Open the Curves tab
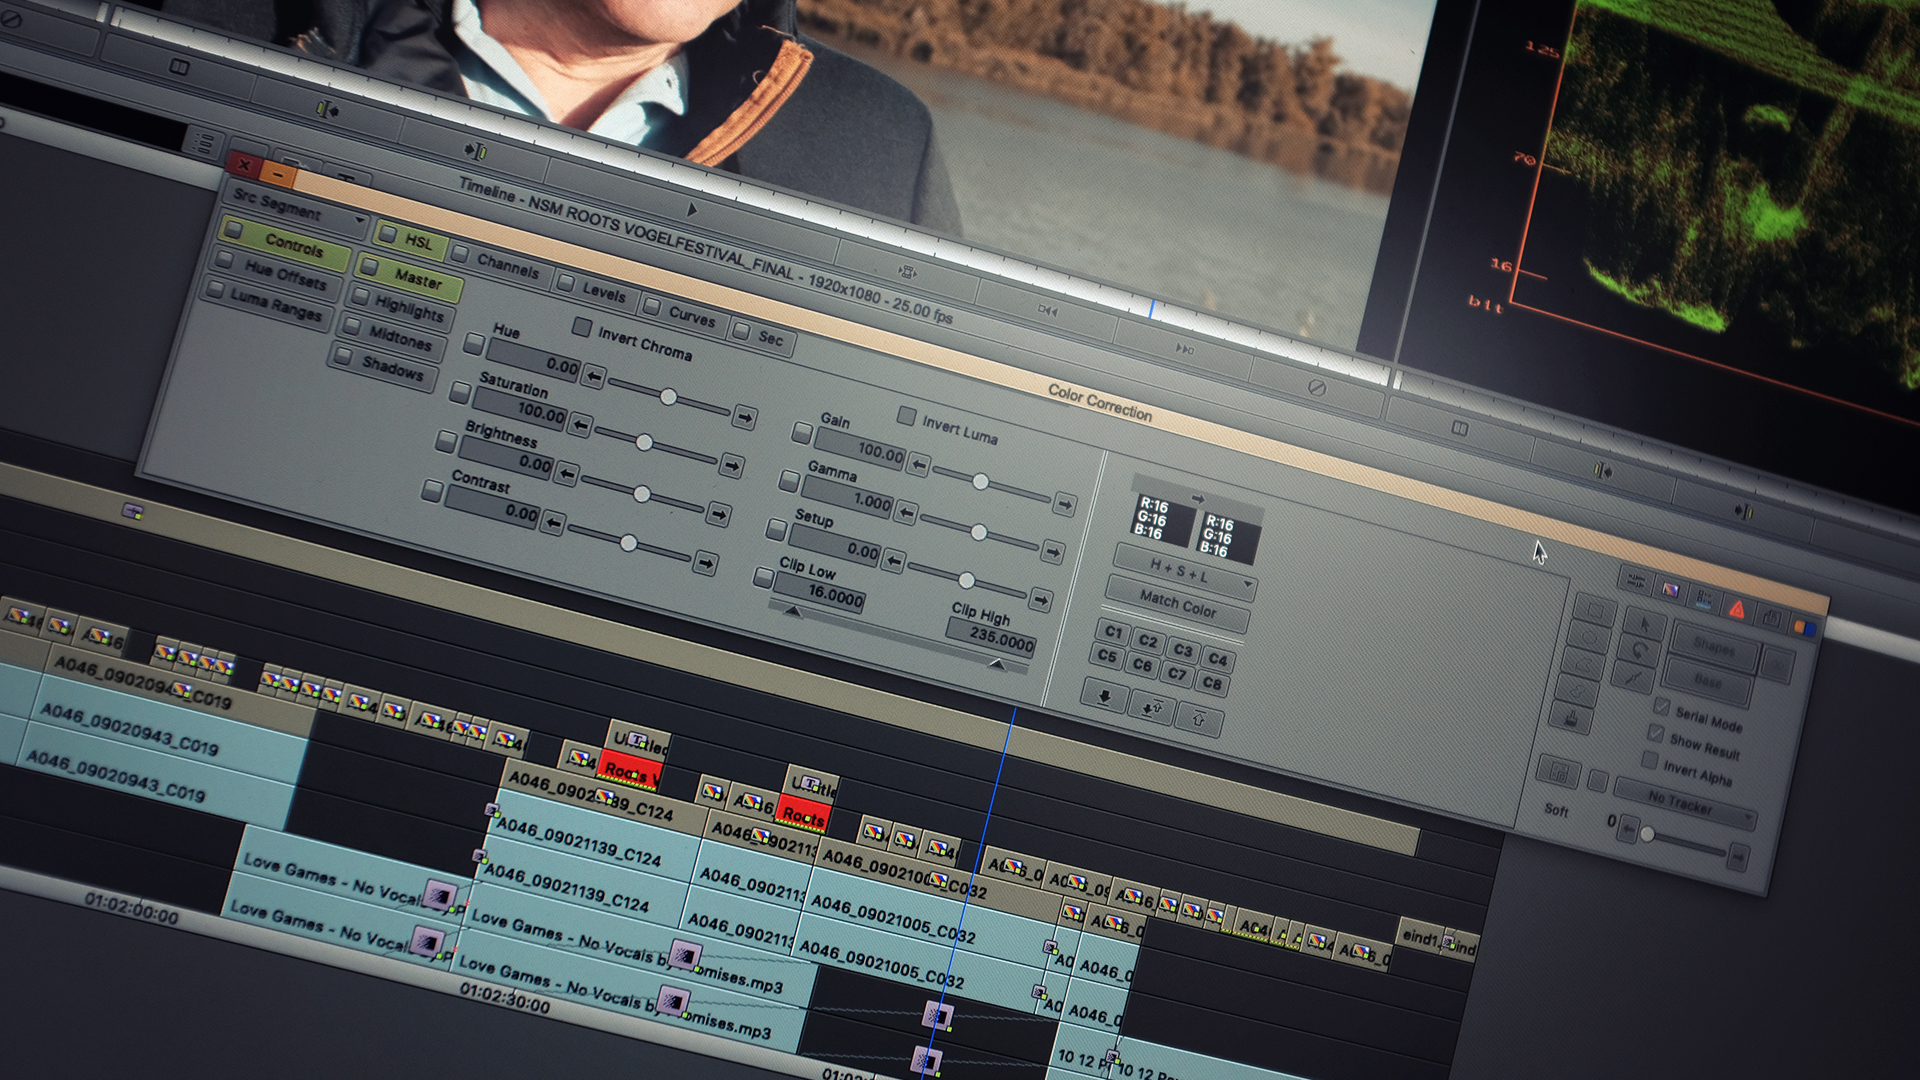This screenshot has width=1920, height=1080. 682,314
